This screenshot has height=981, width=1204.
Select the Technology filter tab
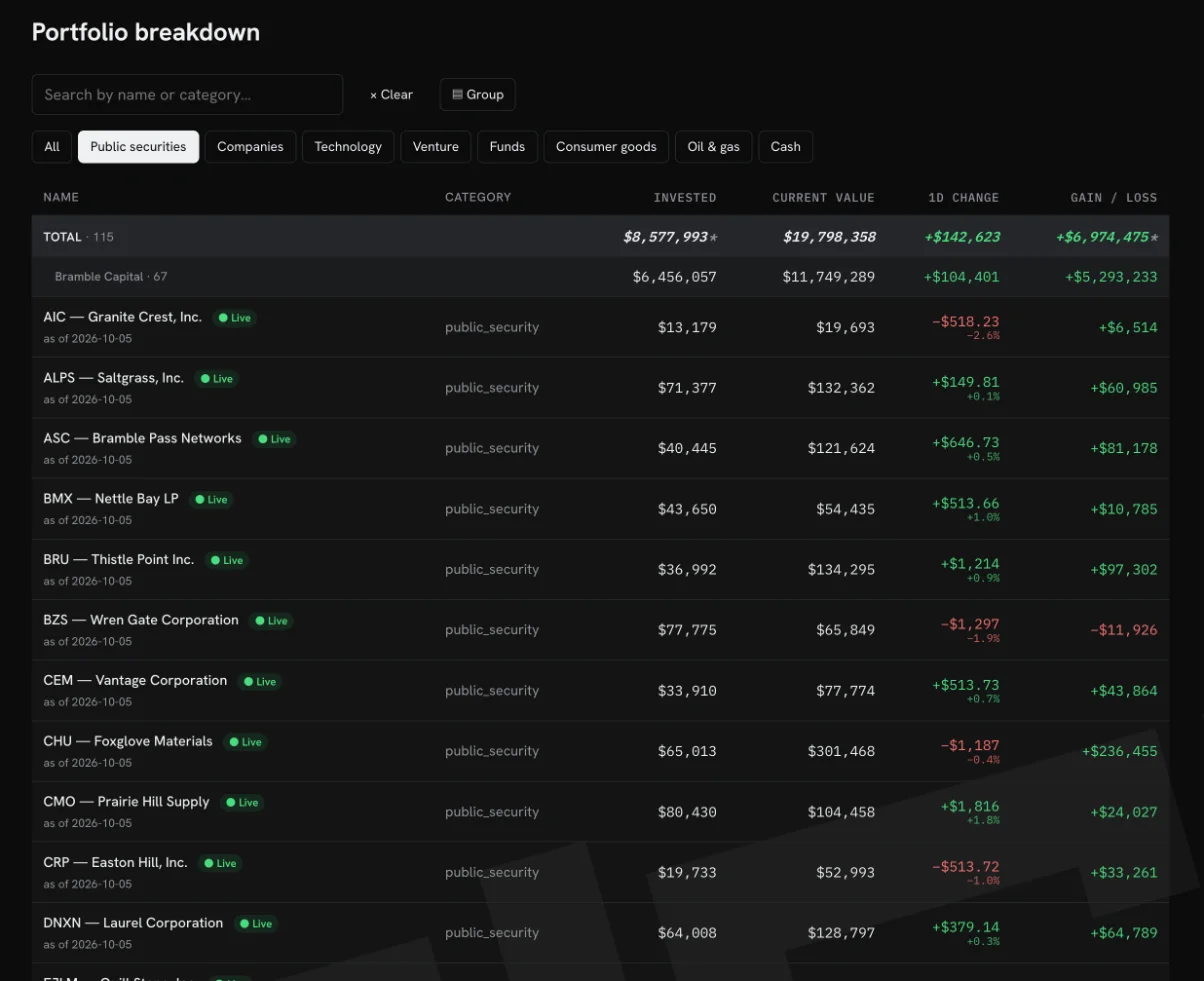(348, 146)
